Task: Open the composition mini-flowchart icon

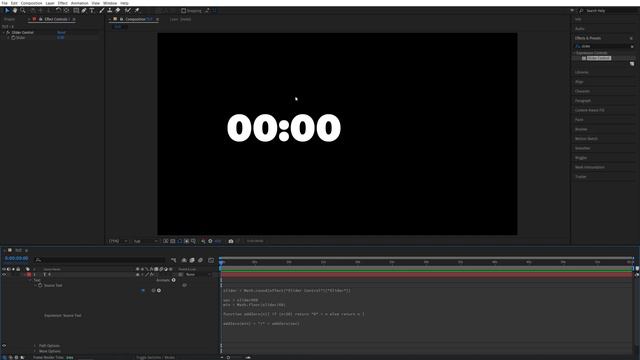Action: [173, 260]
